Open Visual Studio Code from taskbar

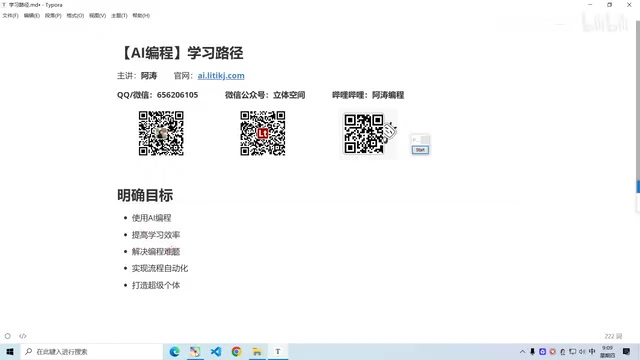[216, 351]
